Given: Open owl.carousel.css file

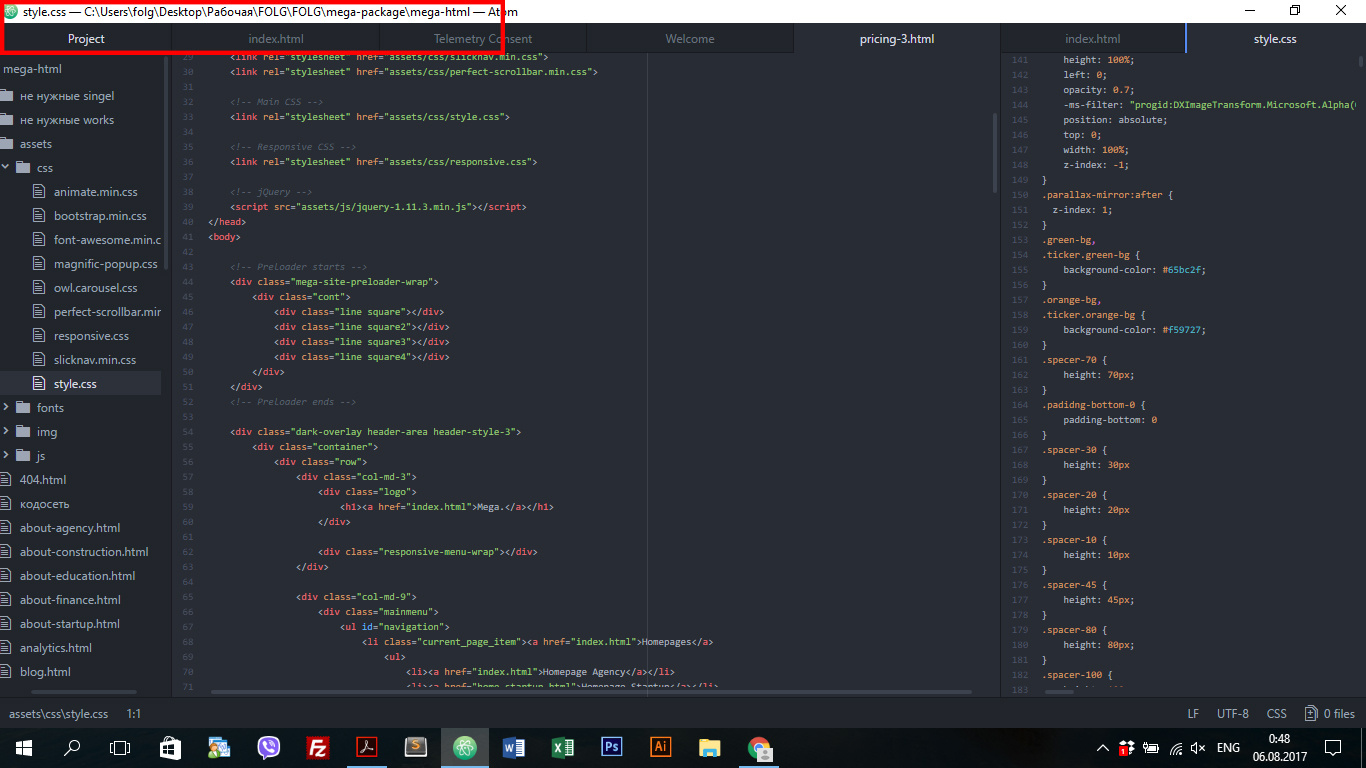Looking at the screenshot, I should (x=95, y=288).
